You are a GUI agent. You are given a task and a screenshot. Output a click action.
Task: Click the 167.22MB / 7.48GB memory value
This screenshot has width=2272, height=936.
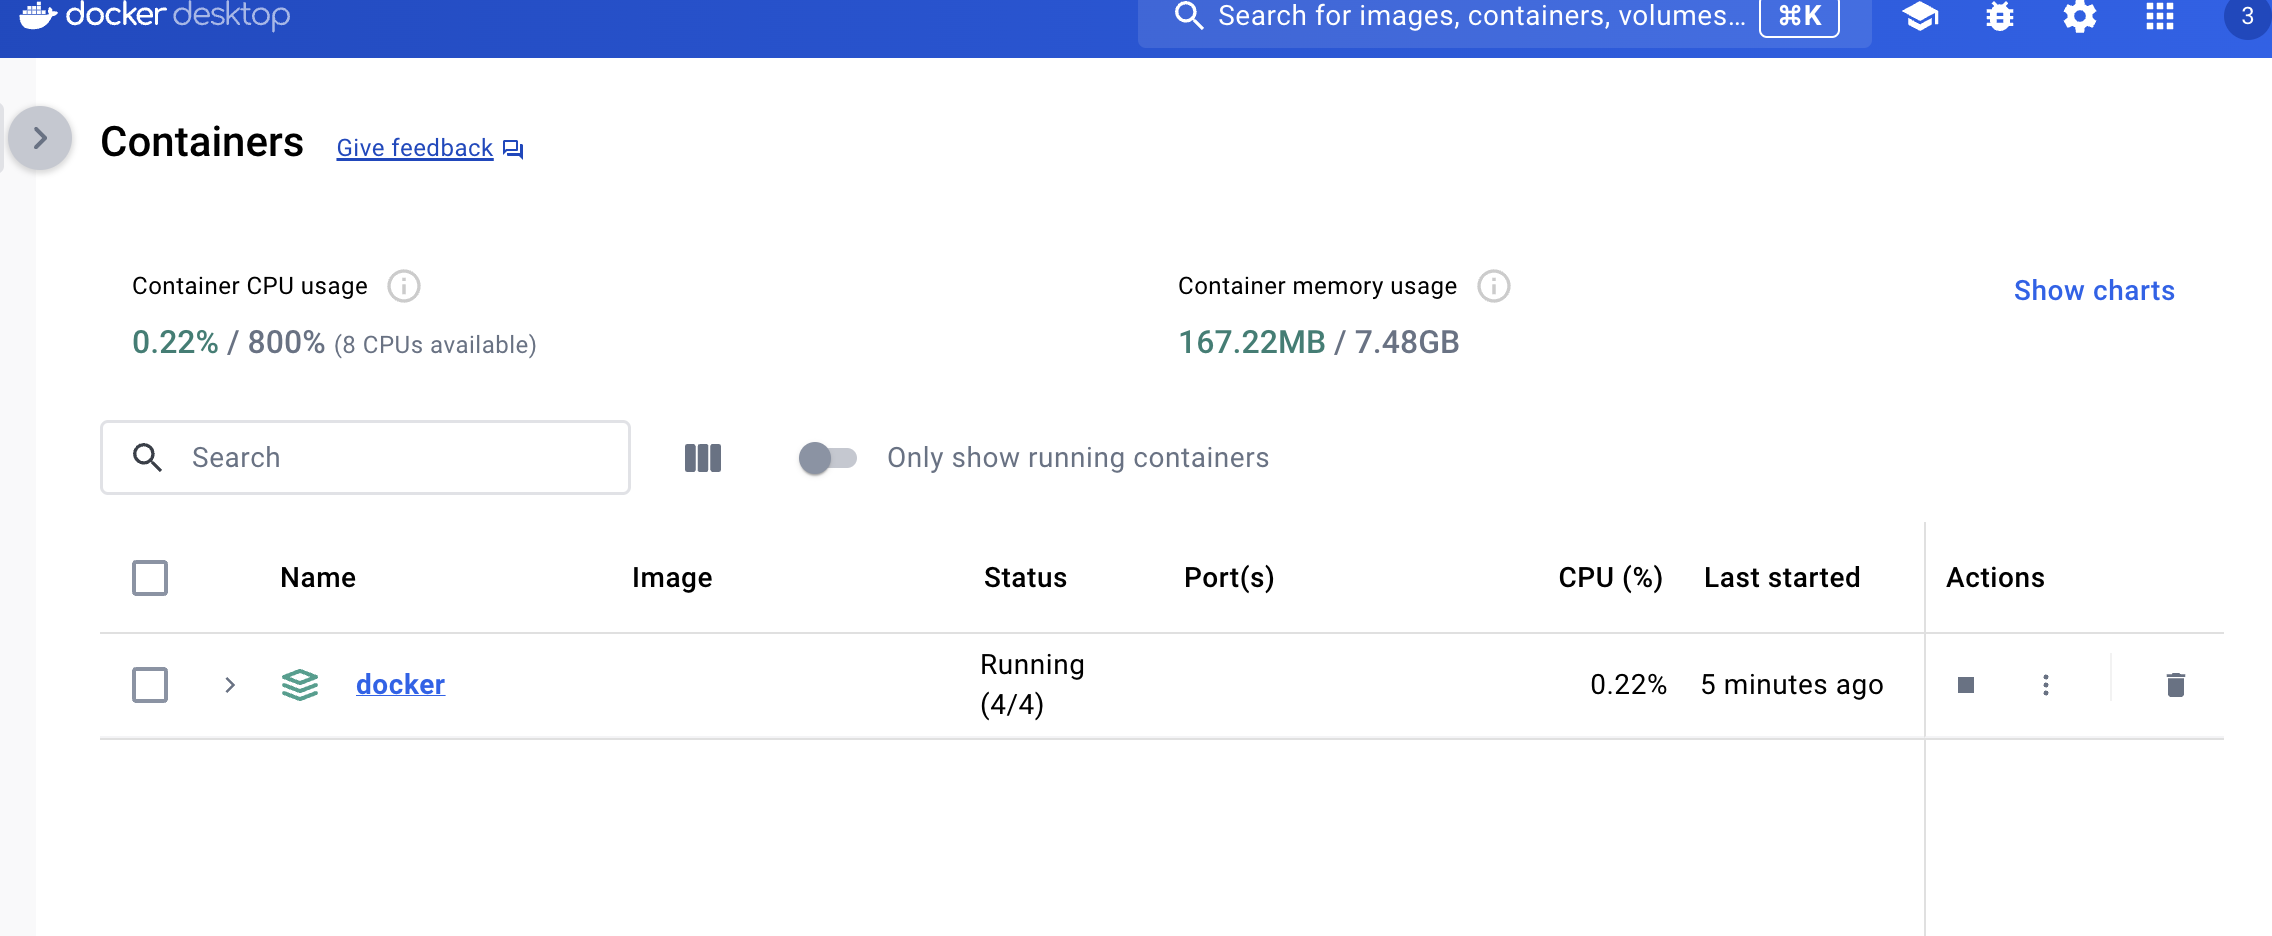tap(1318, 342)
